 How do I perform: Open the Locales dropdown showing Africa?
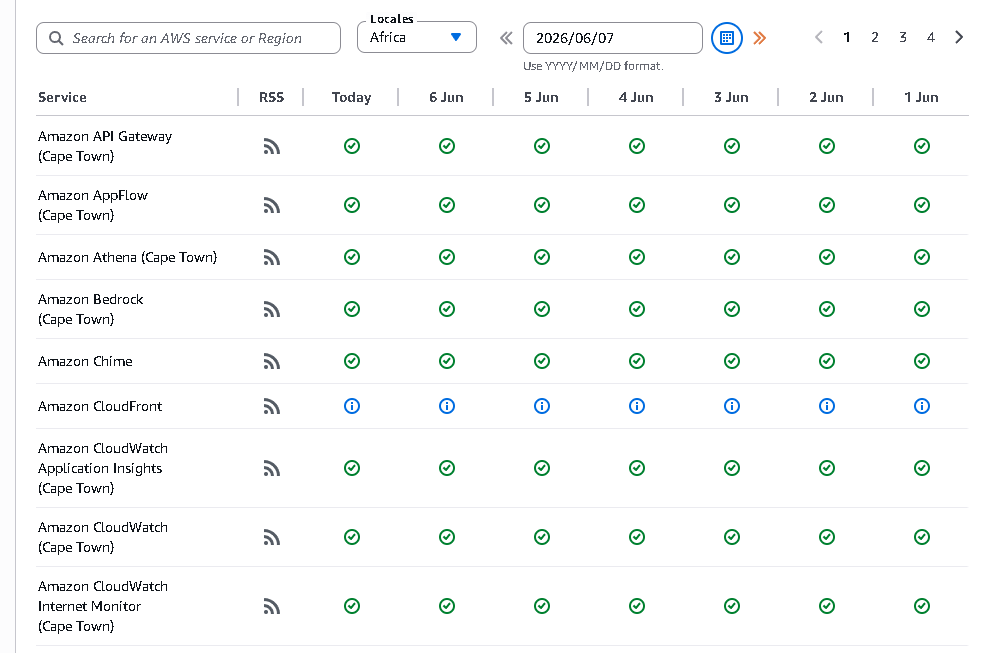[x=417, y=37]
